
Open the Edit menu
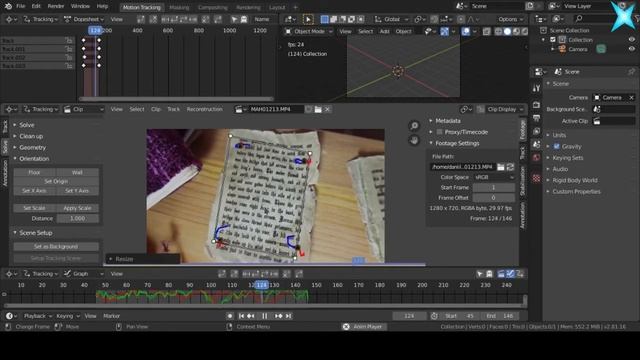coord(36,7)
